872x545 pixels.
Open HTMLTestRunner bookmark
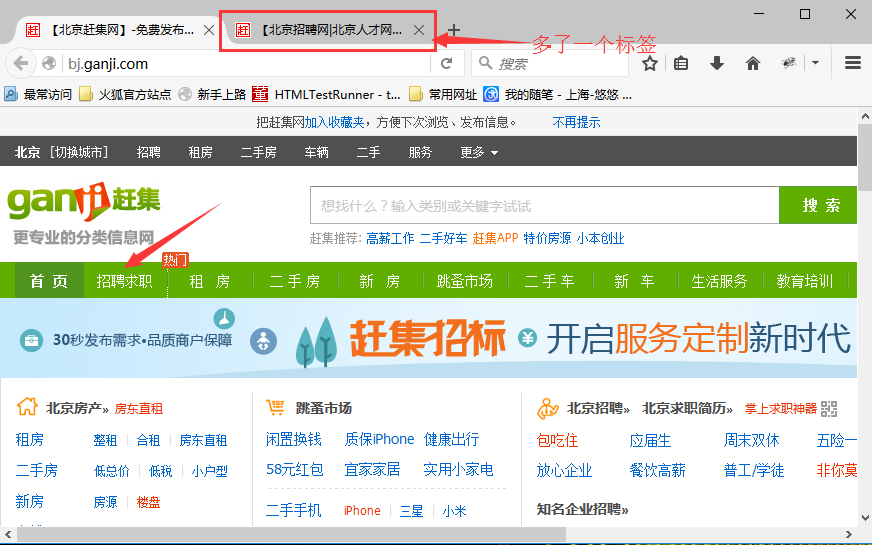click(x=326, y=95)
